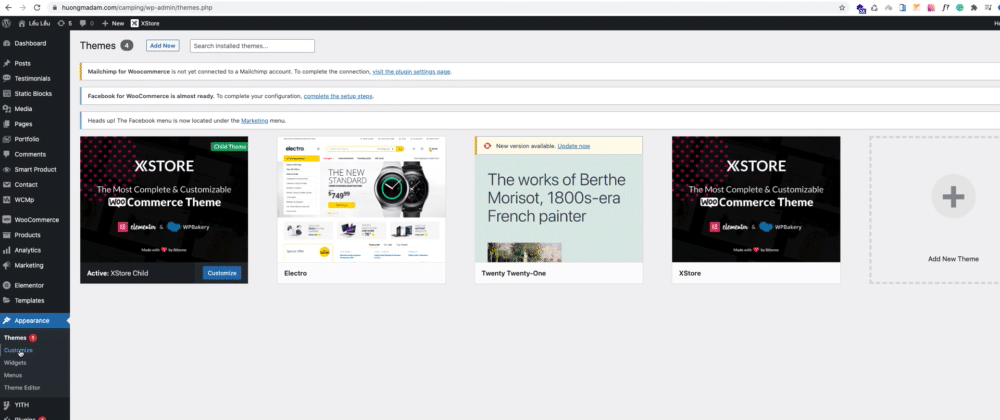
Task: Click the plus icon on Add New Theme
Action: (x=953, y=197)
